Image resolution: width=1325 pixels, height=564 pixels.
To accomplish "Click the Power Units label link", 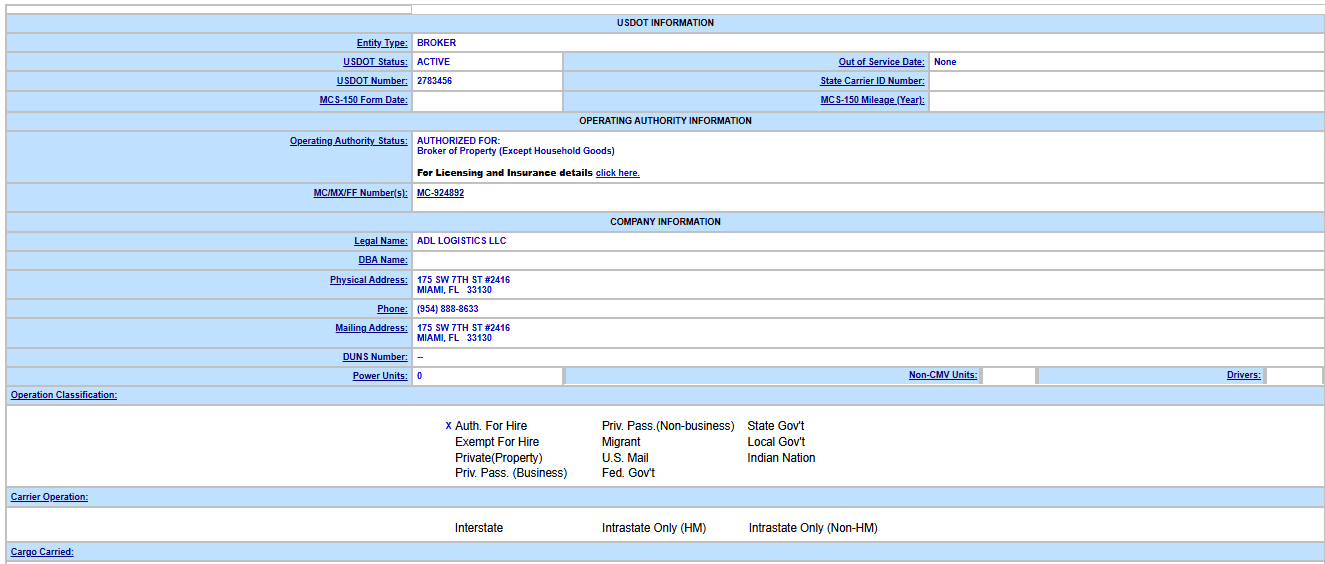I will click(x=380, y=376).
